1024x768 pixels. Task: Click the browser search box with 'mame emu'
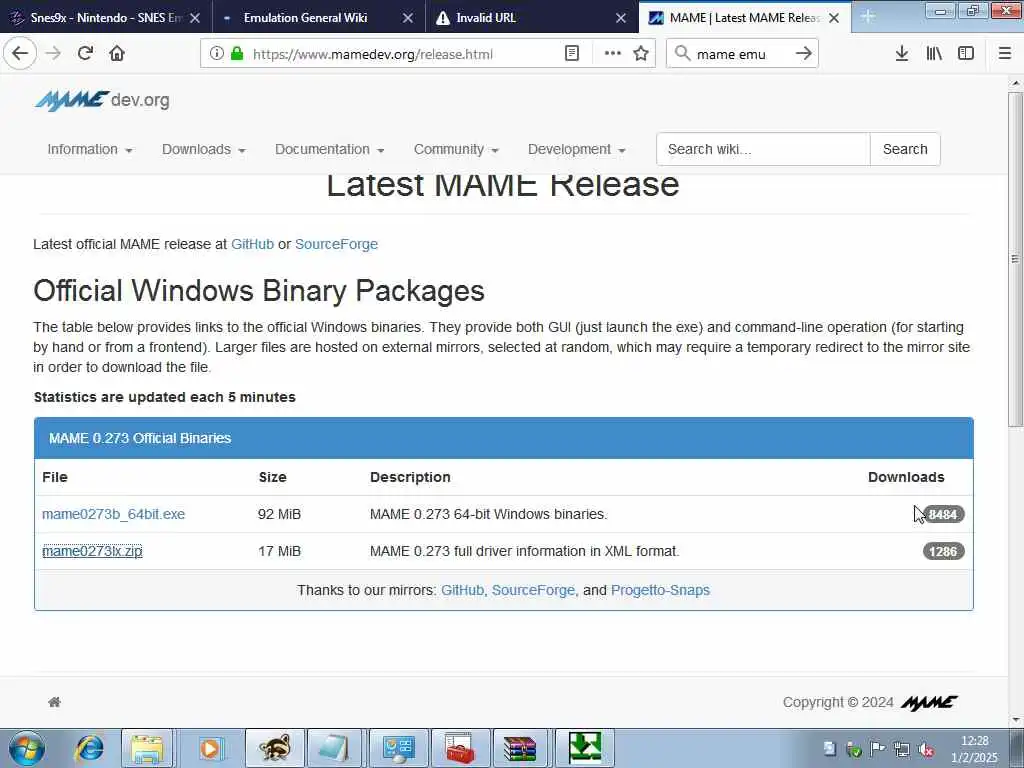click(x=741, y=54)
